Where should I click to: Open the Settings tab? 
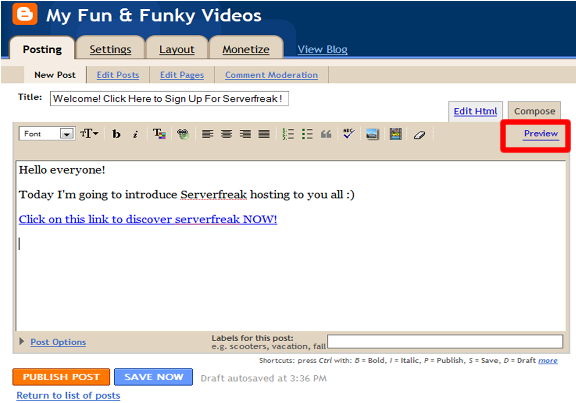coord(110,49)
